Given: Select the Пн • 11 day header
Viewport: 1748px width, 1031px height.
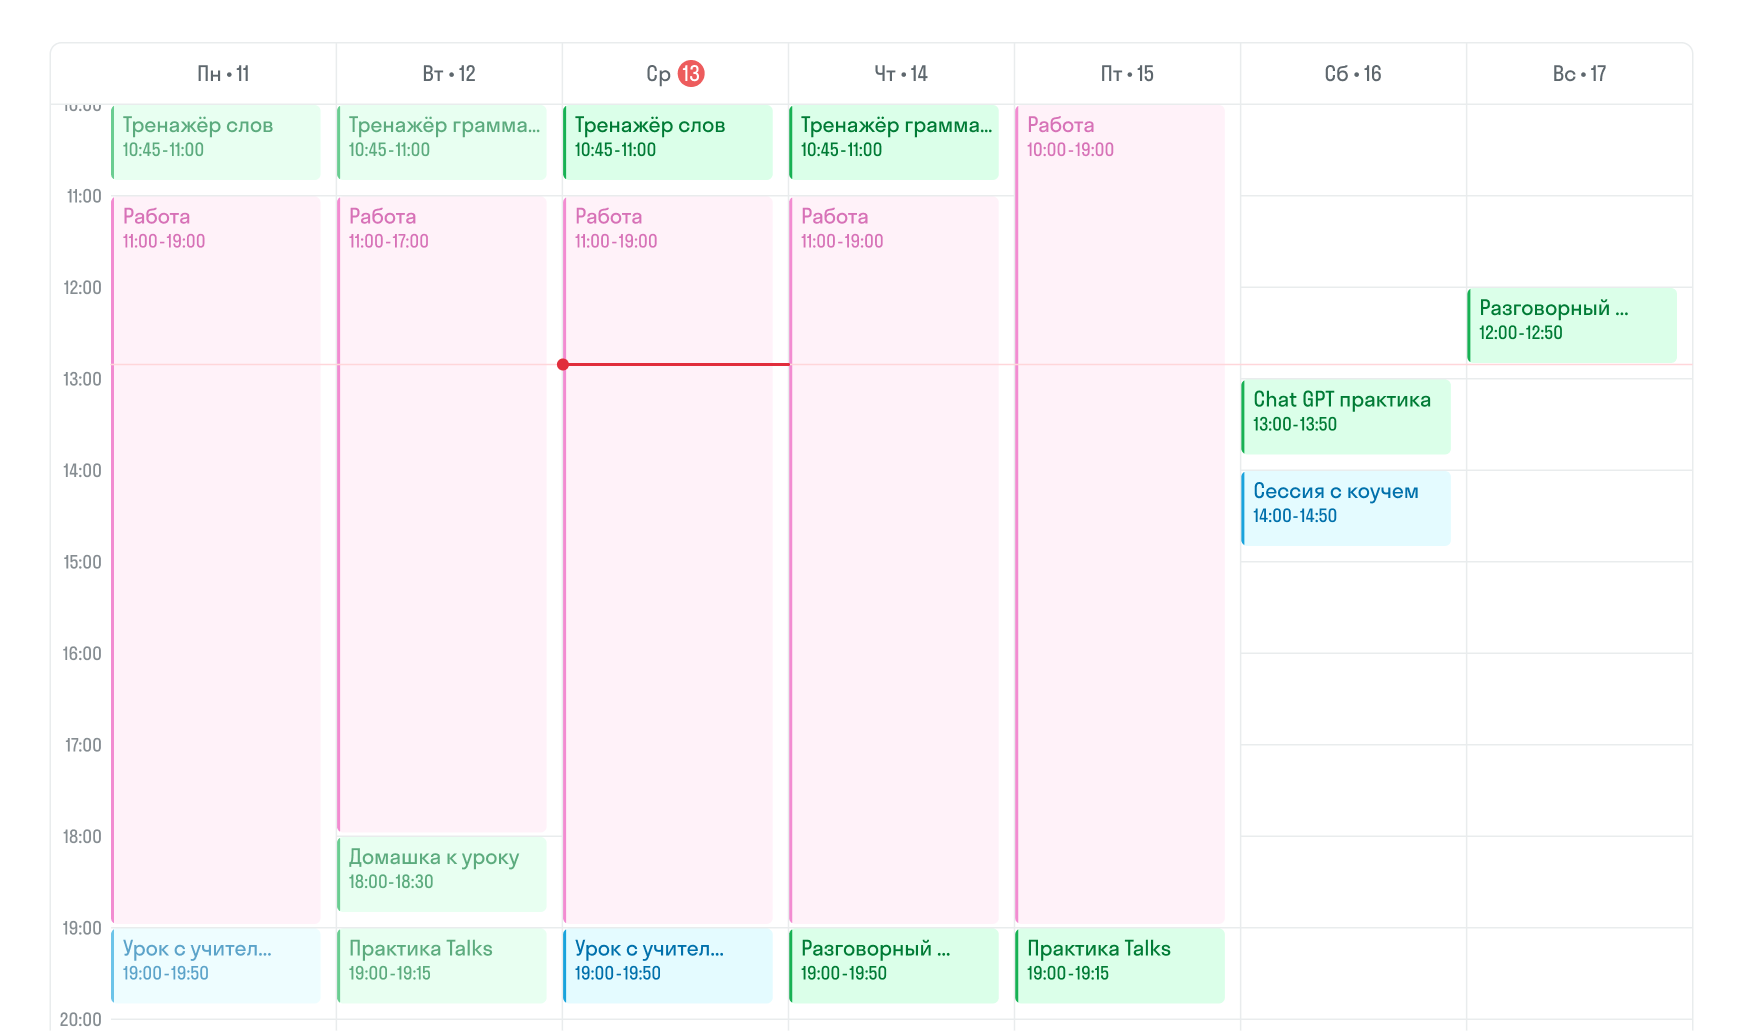Looking at the screenshot, I should tap(223, 74).
